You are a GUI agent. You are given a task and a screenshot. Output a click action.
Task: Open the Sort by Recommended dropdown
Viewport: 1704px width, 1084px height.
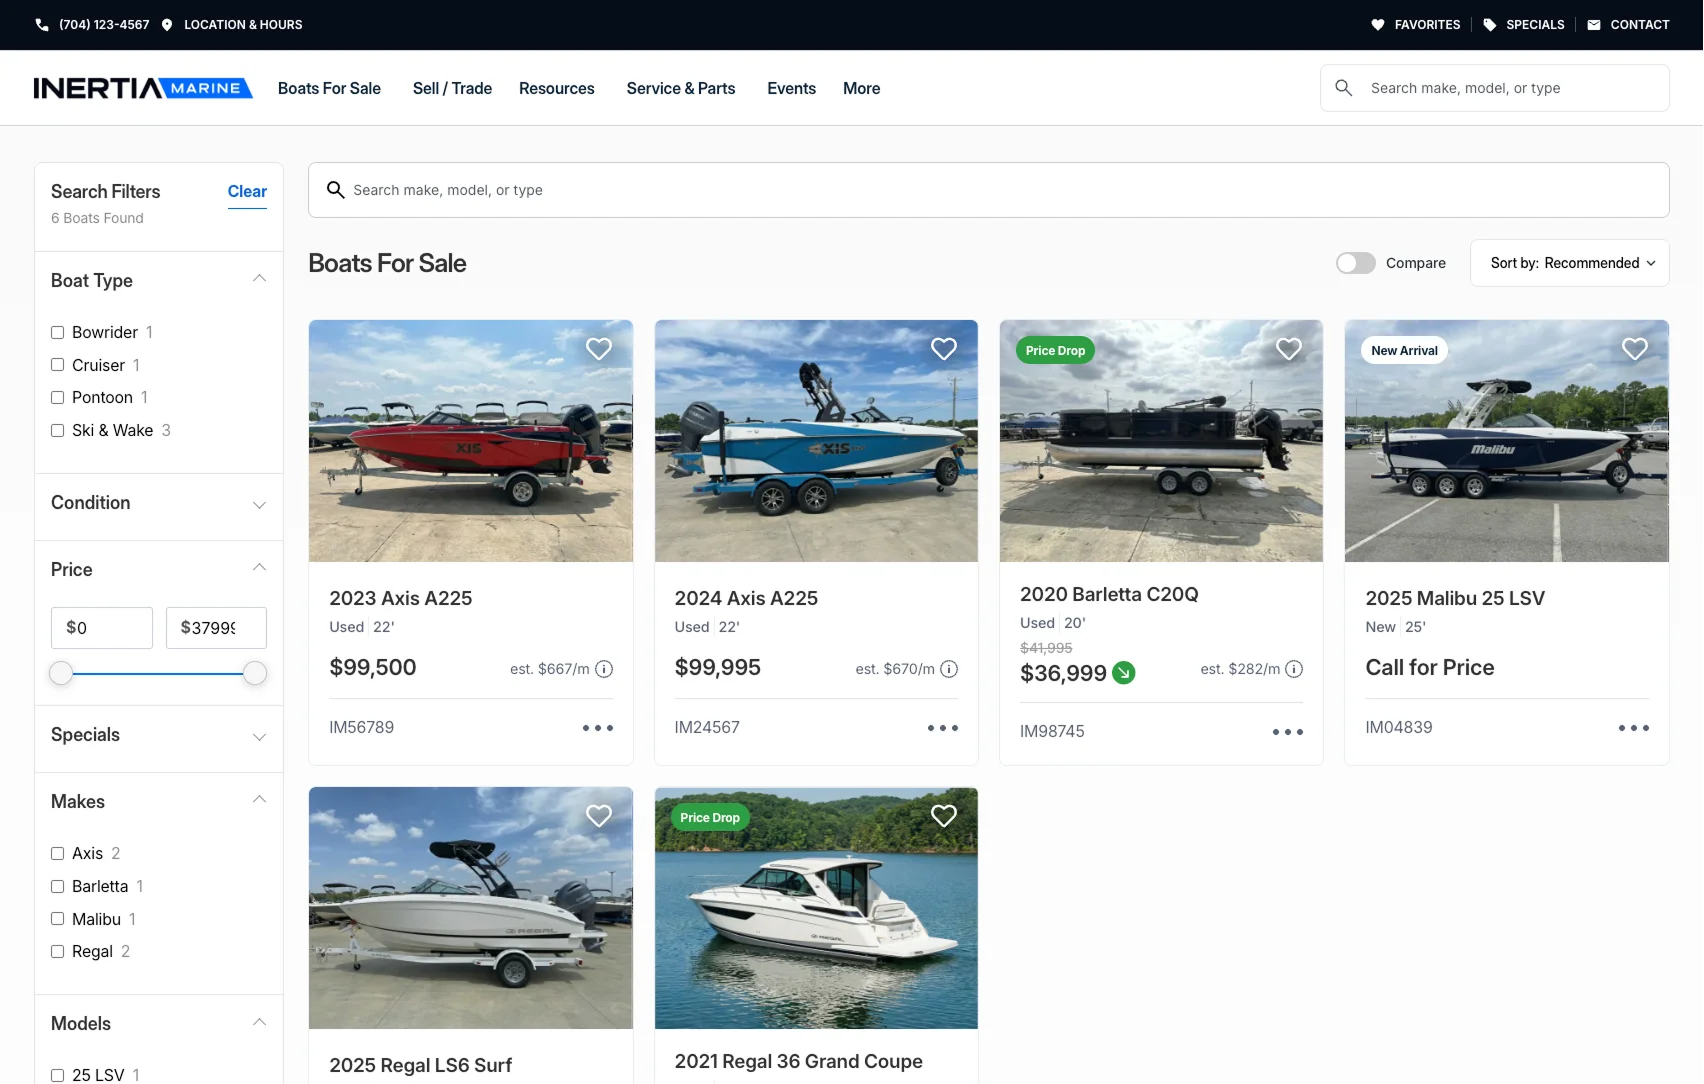tap(1570, 263)
